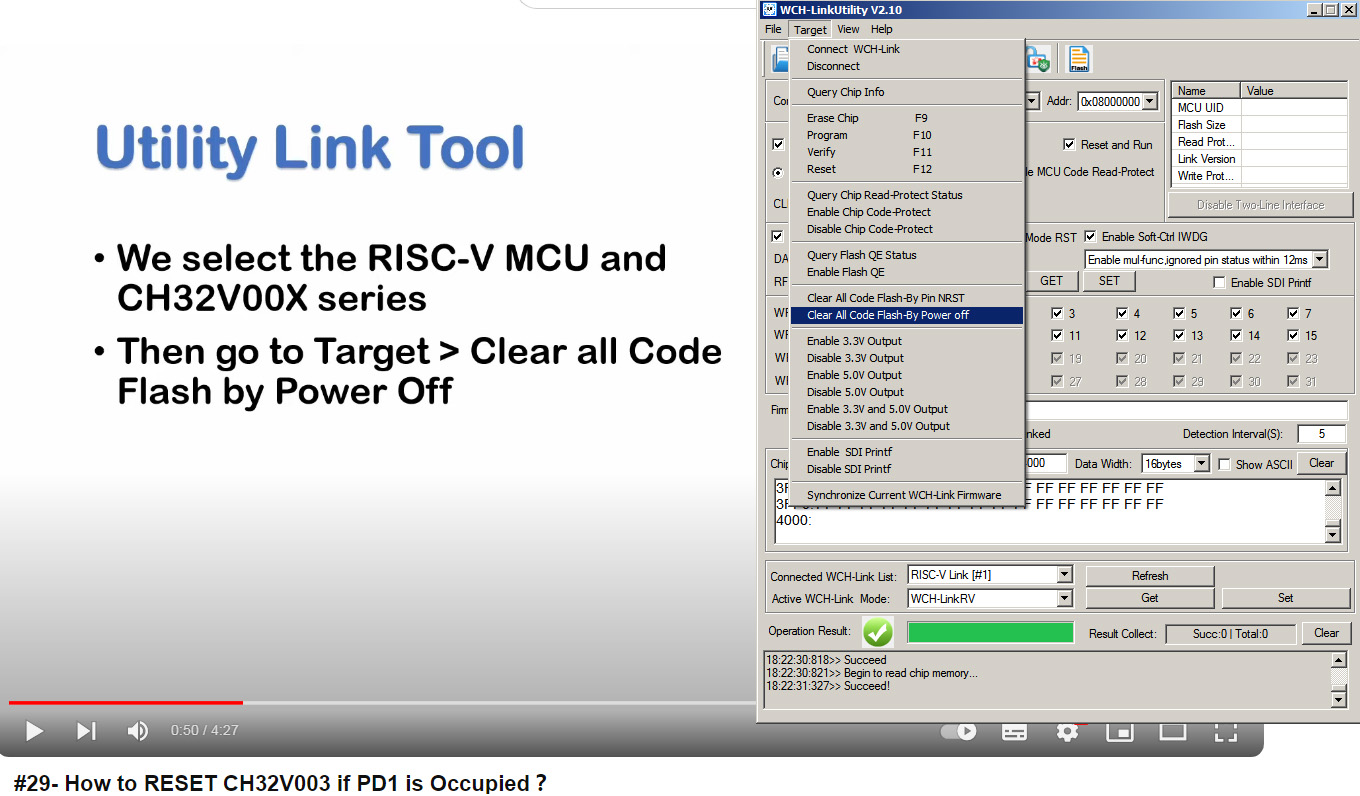Click Clear button next to Result Collect
The height and width of the screenshot is (796, 1360).
1326,633
